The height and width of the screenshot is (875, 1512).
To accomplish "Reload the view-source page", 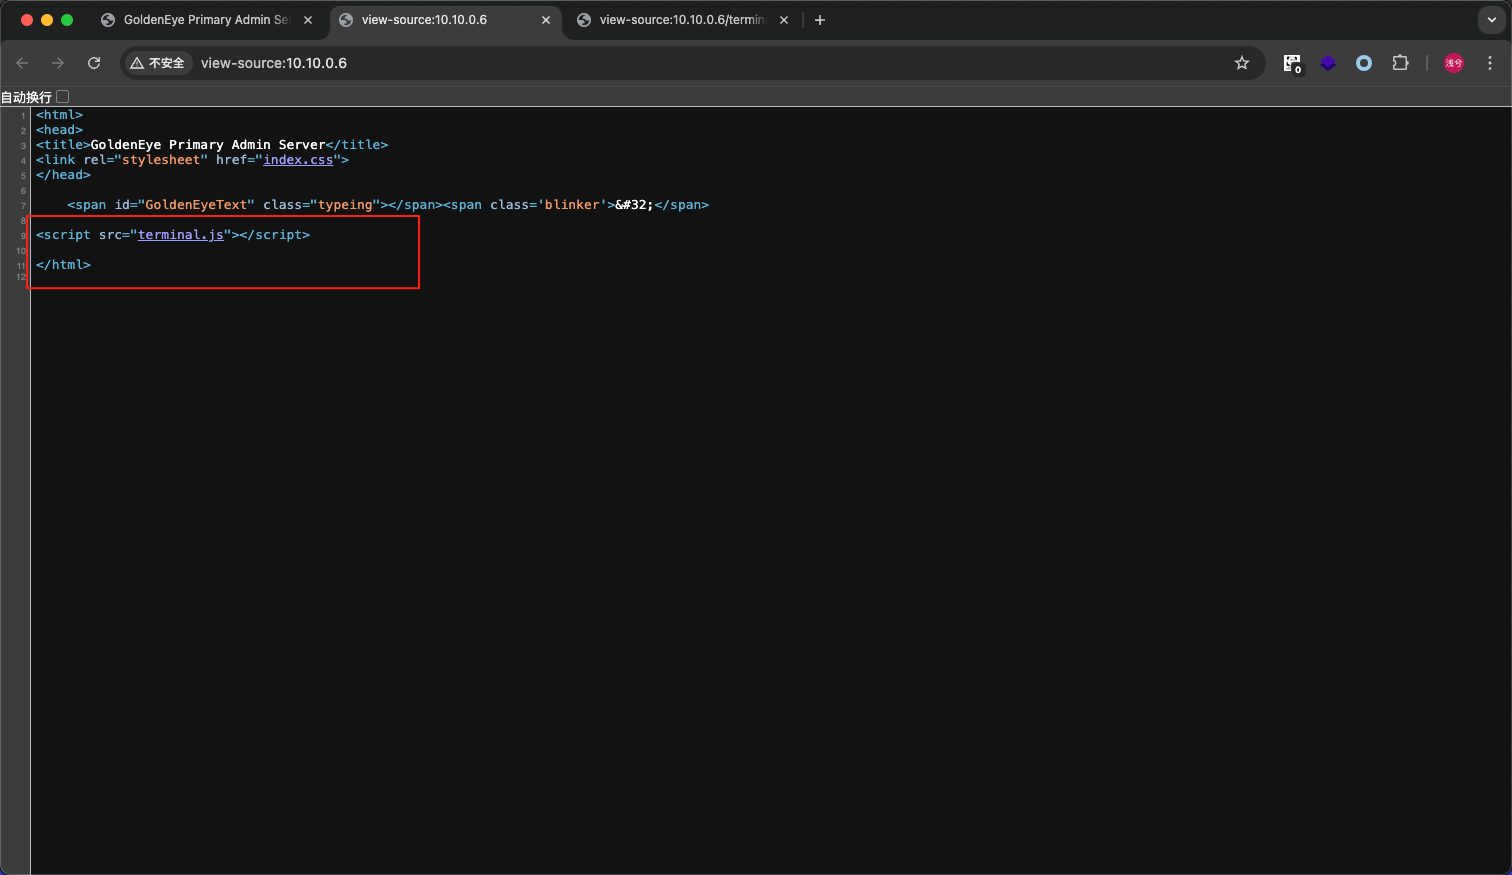I will [94, 63].
